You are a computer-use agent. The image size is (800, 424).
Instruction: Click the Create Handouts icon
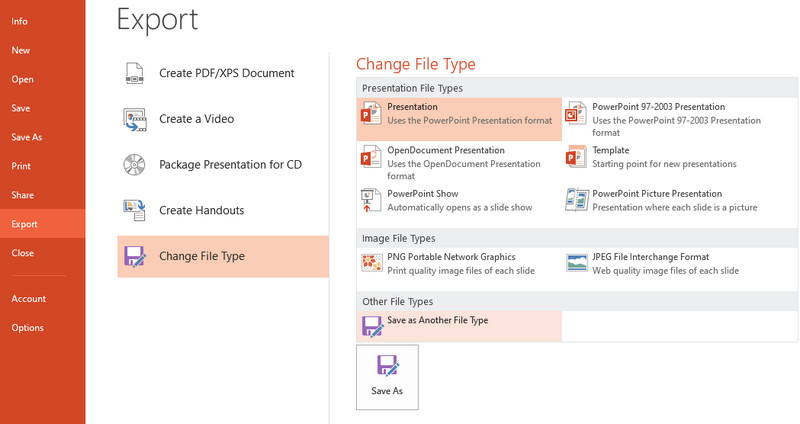point(134,210)
